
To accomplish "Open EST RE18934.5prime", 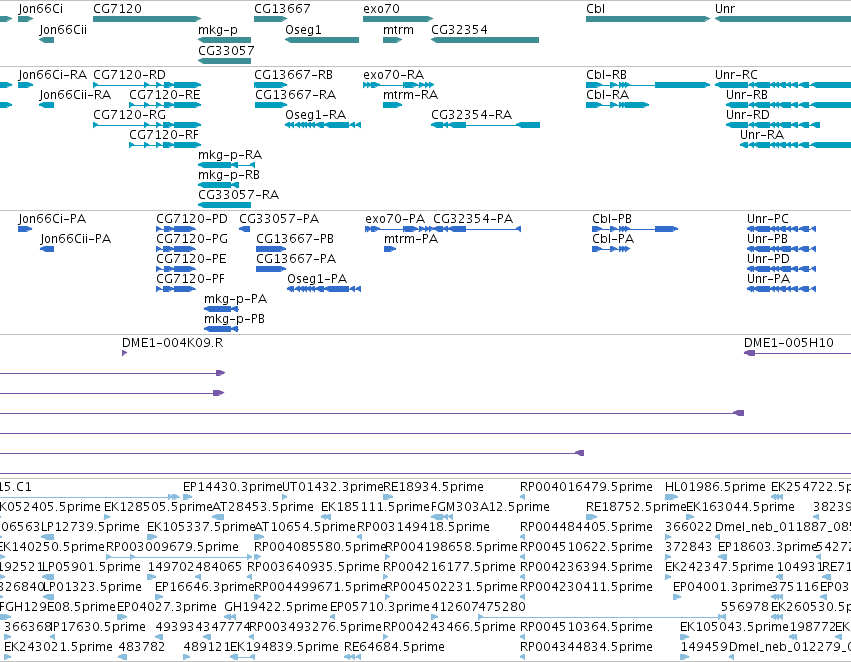I will tap(433, 487).
